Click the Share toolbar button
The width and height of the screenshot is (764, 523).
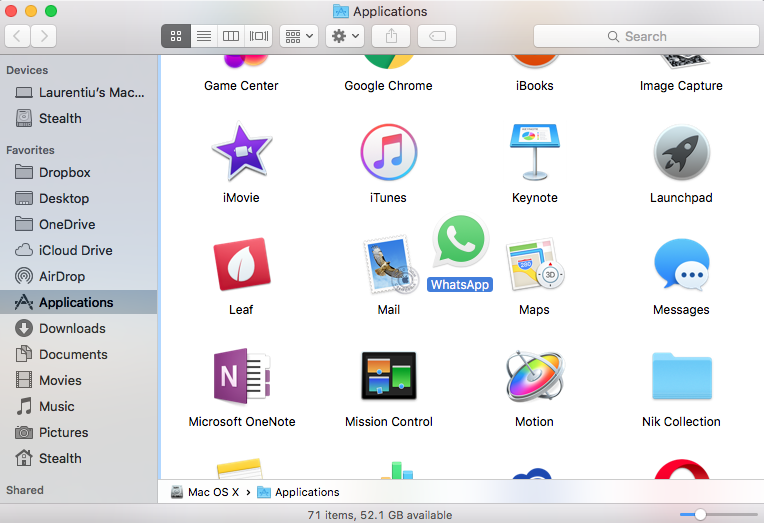click(391, 36)
